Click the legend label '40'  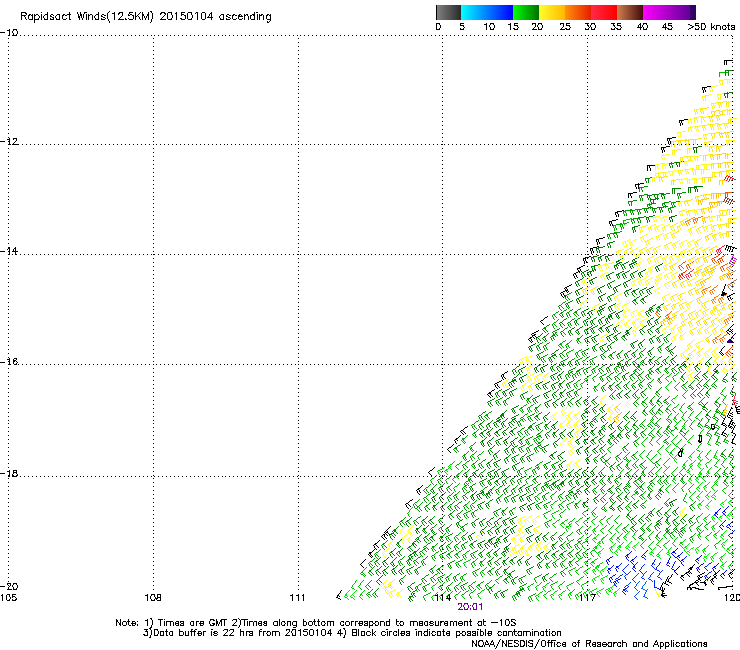coord(642,27)
